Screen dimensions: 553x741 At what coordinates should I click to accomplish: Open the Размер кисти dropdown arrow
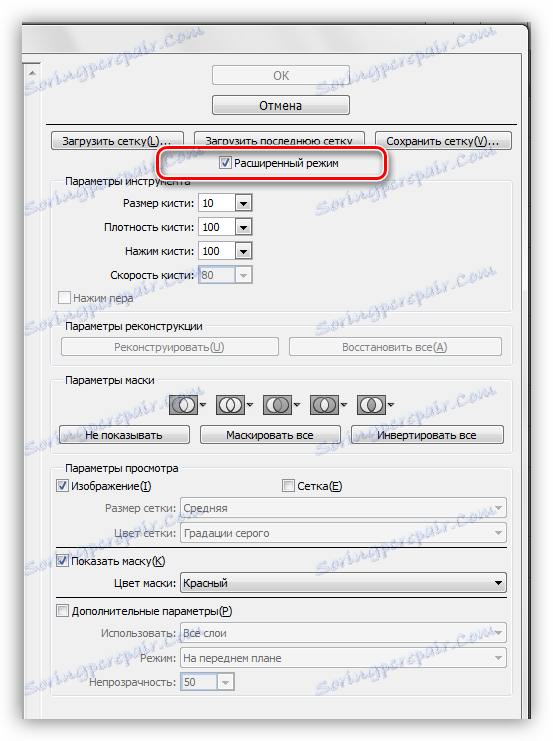click(243, 203)
